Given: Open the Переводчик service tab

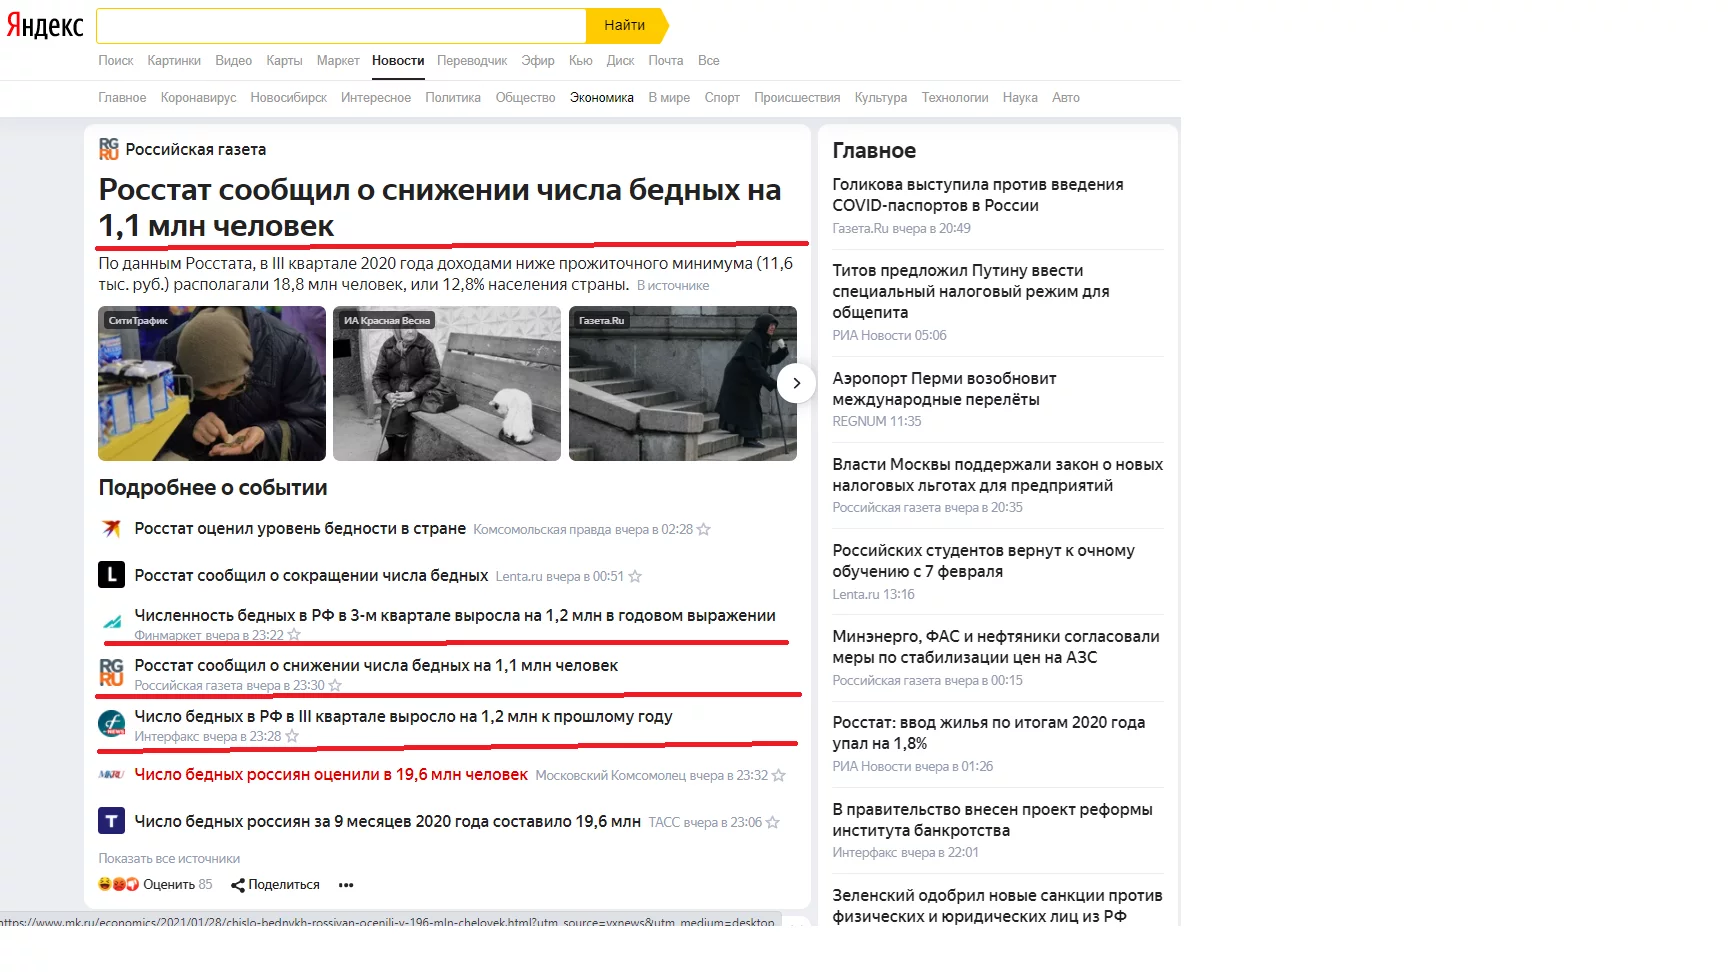Looking at the screenshot, I should click(472, 60).
